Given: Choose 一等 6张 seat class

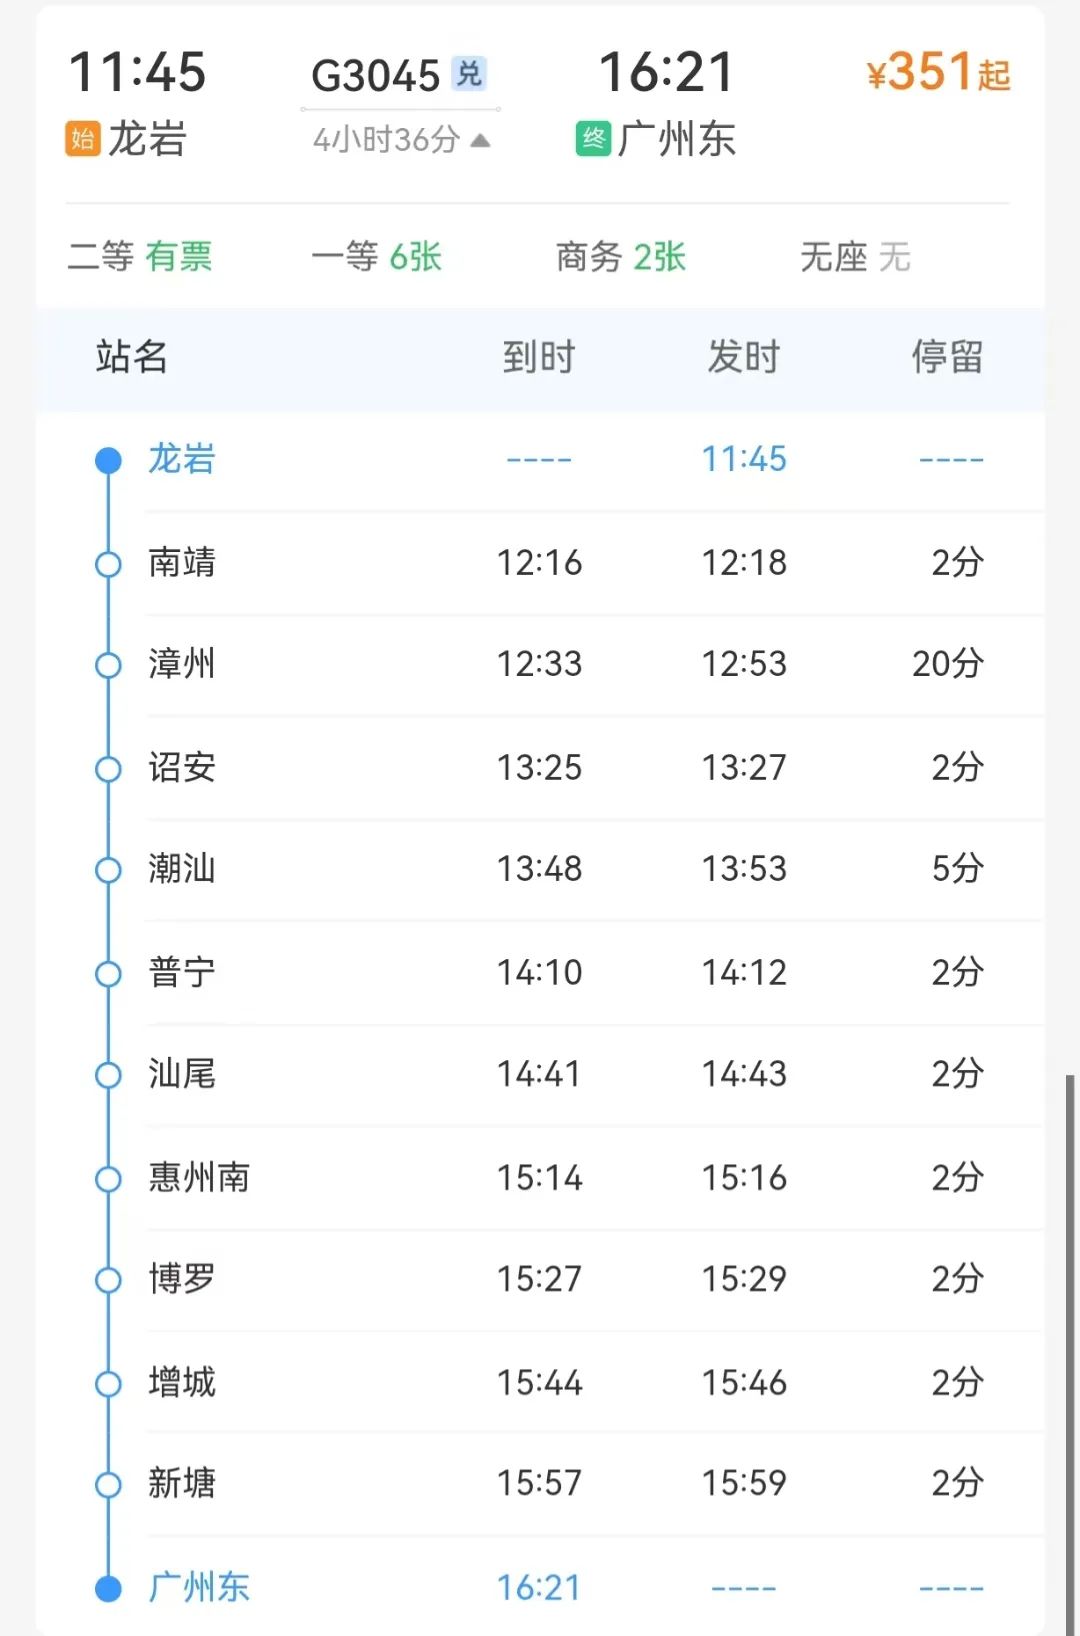Looking at the screenshot, I should pyautogui.click(x=377, y=257).
